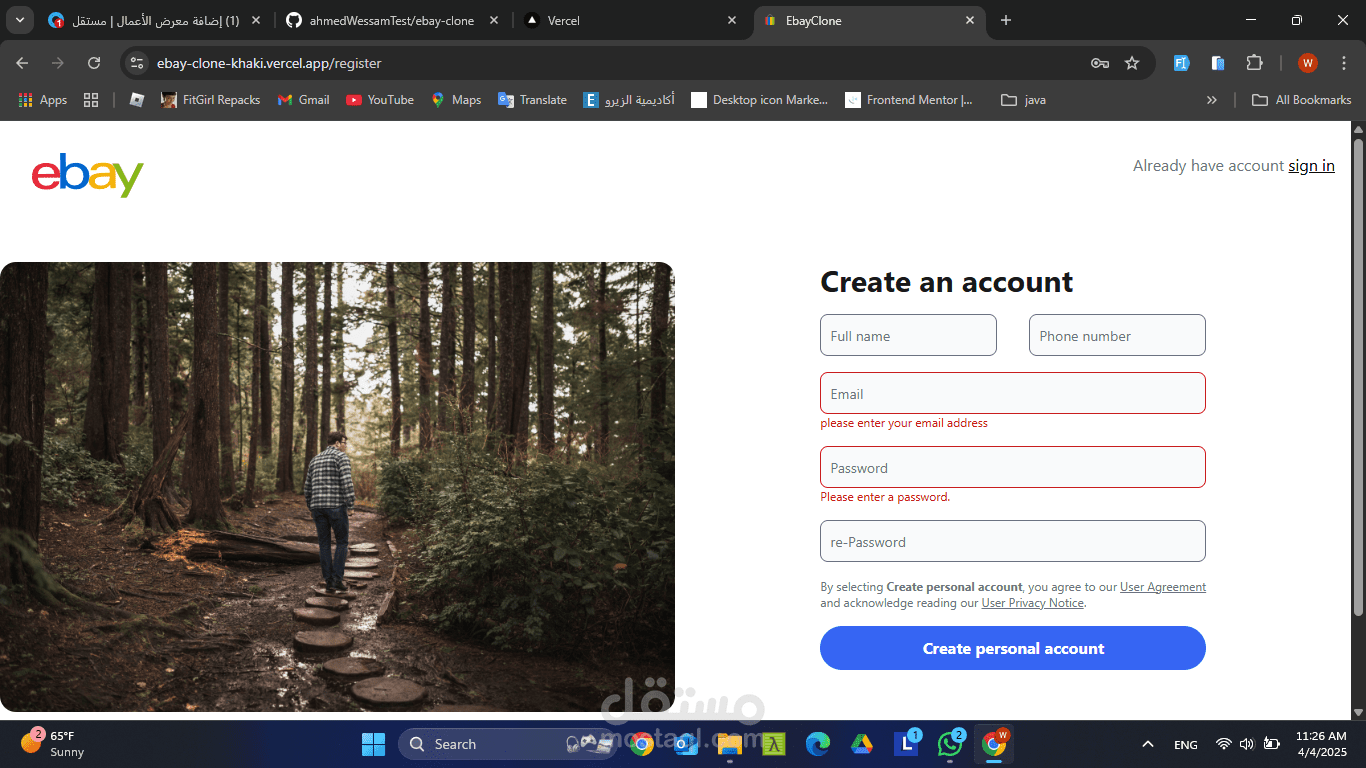Screen dimensions: 1366x768
Task: Click the address bar URL
Action: point(269,63)
